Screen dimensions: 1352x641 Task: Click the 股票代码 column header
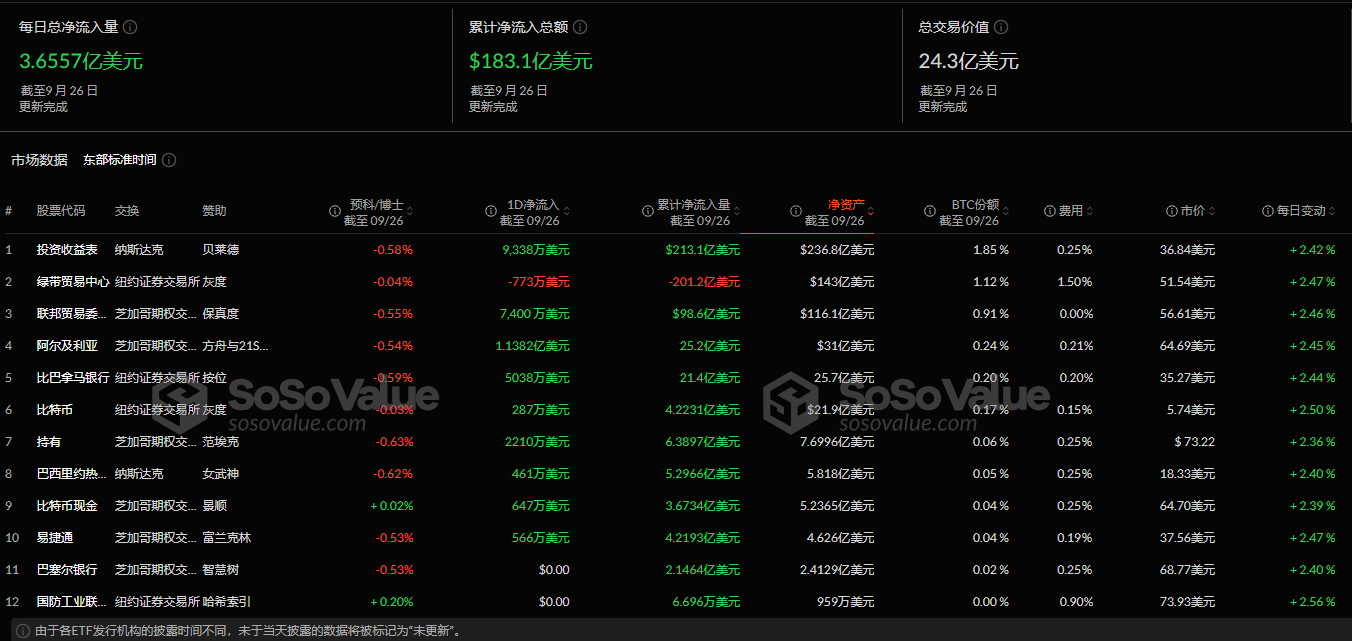click(x=61, y=211)
